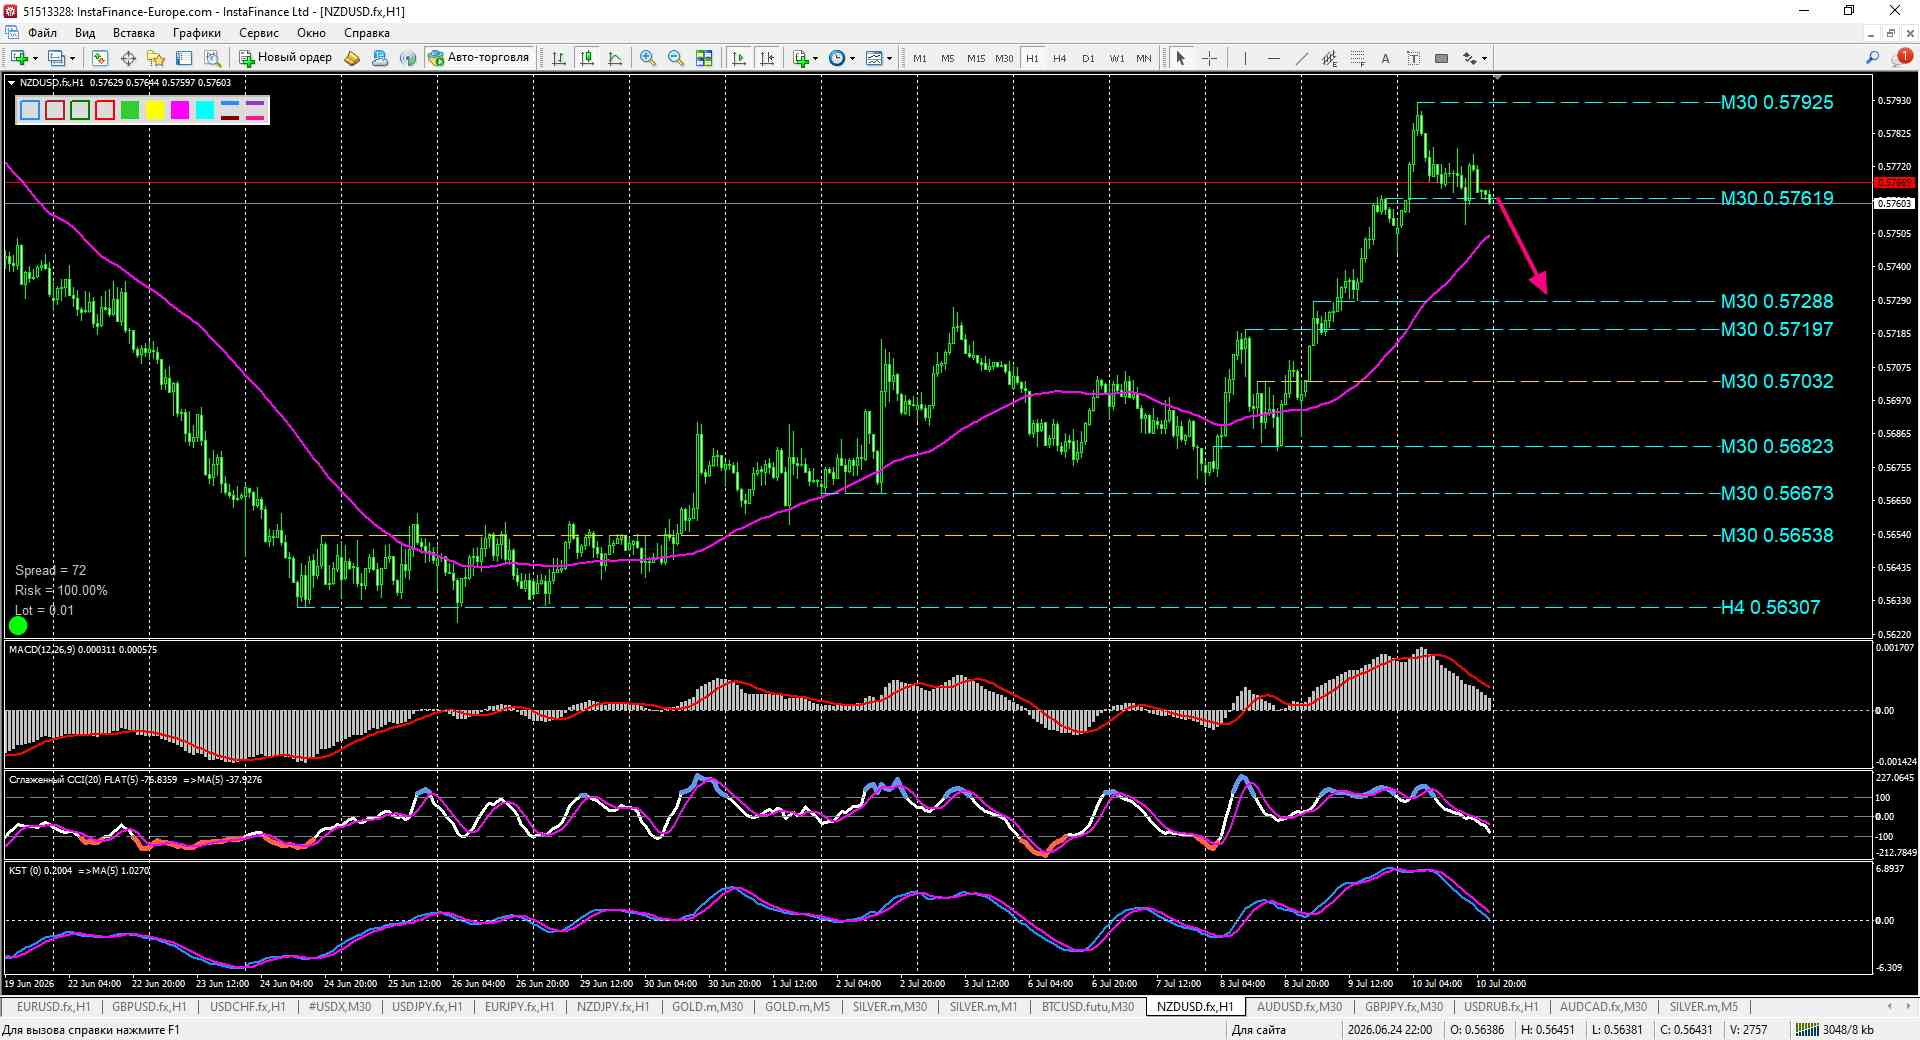Click the Market Watch toolbar icon
This screenshot has height=1040, width=1920.
pos(100,58)
